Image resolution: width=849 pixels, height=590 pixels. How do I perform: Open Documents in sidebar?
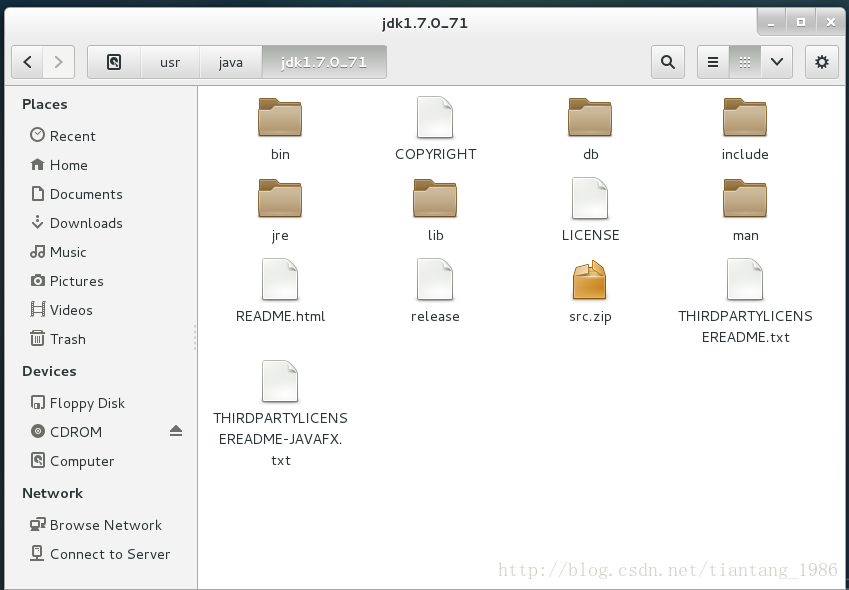point(76,194)
